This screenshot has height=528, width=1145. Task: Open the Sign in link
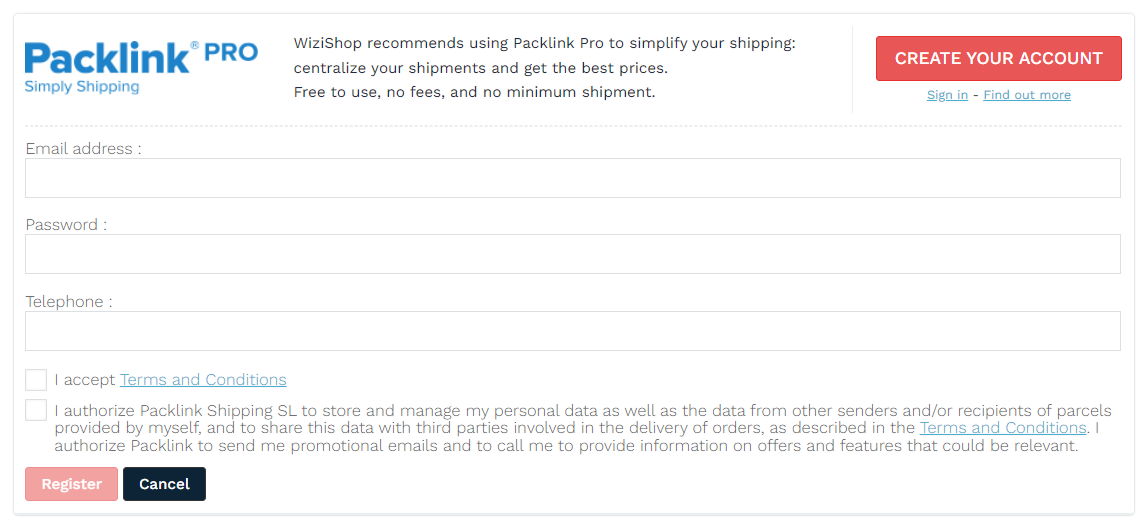(x=947, y=95)
